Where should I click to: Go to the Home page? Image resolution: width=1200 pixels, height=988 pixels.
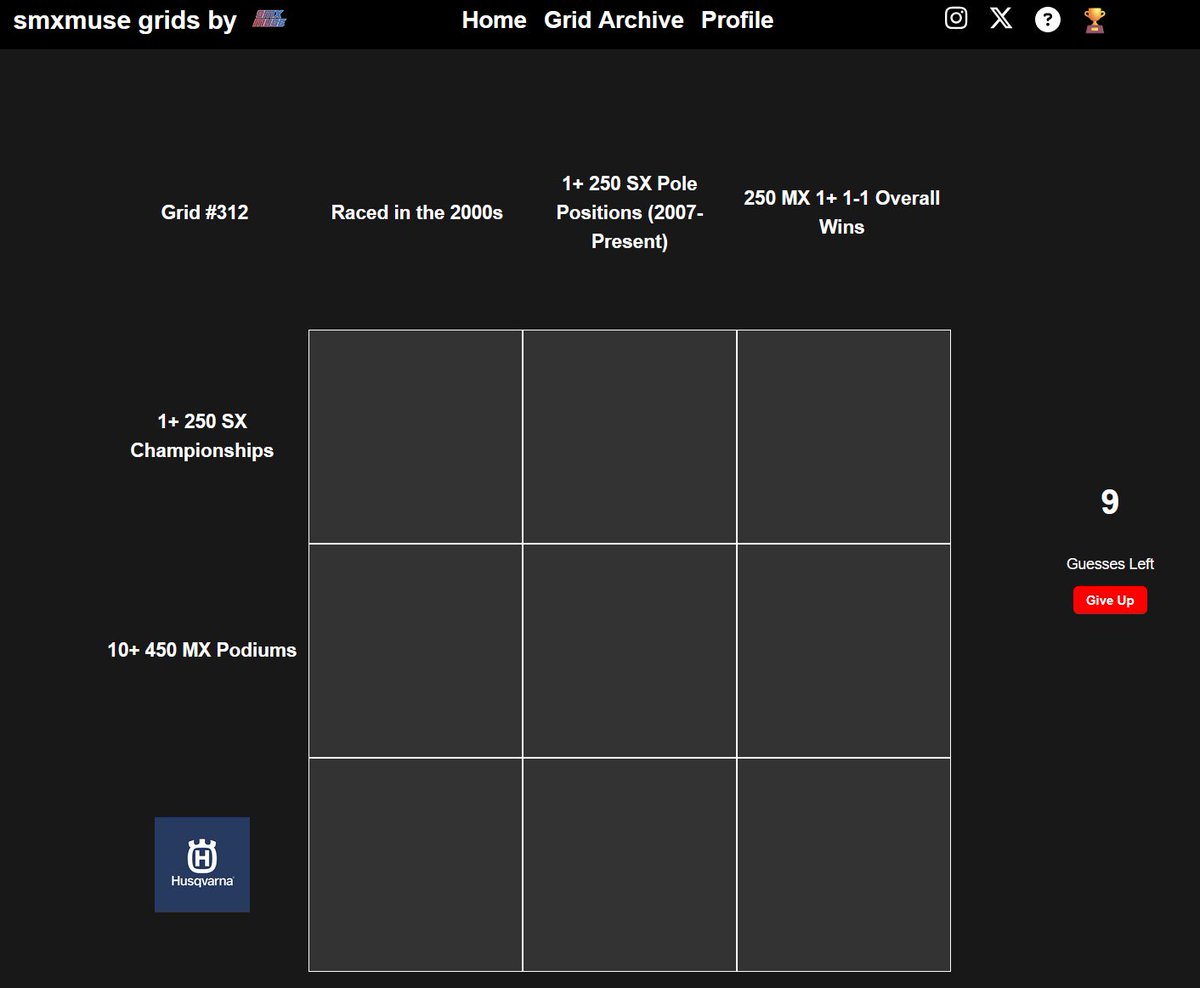(x=494, y=20)
